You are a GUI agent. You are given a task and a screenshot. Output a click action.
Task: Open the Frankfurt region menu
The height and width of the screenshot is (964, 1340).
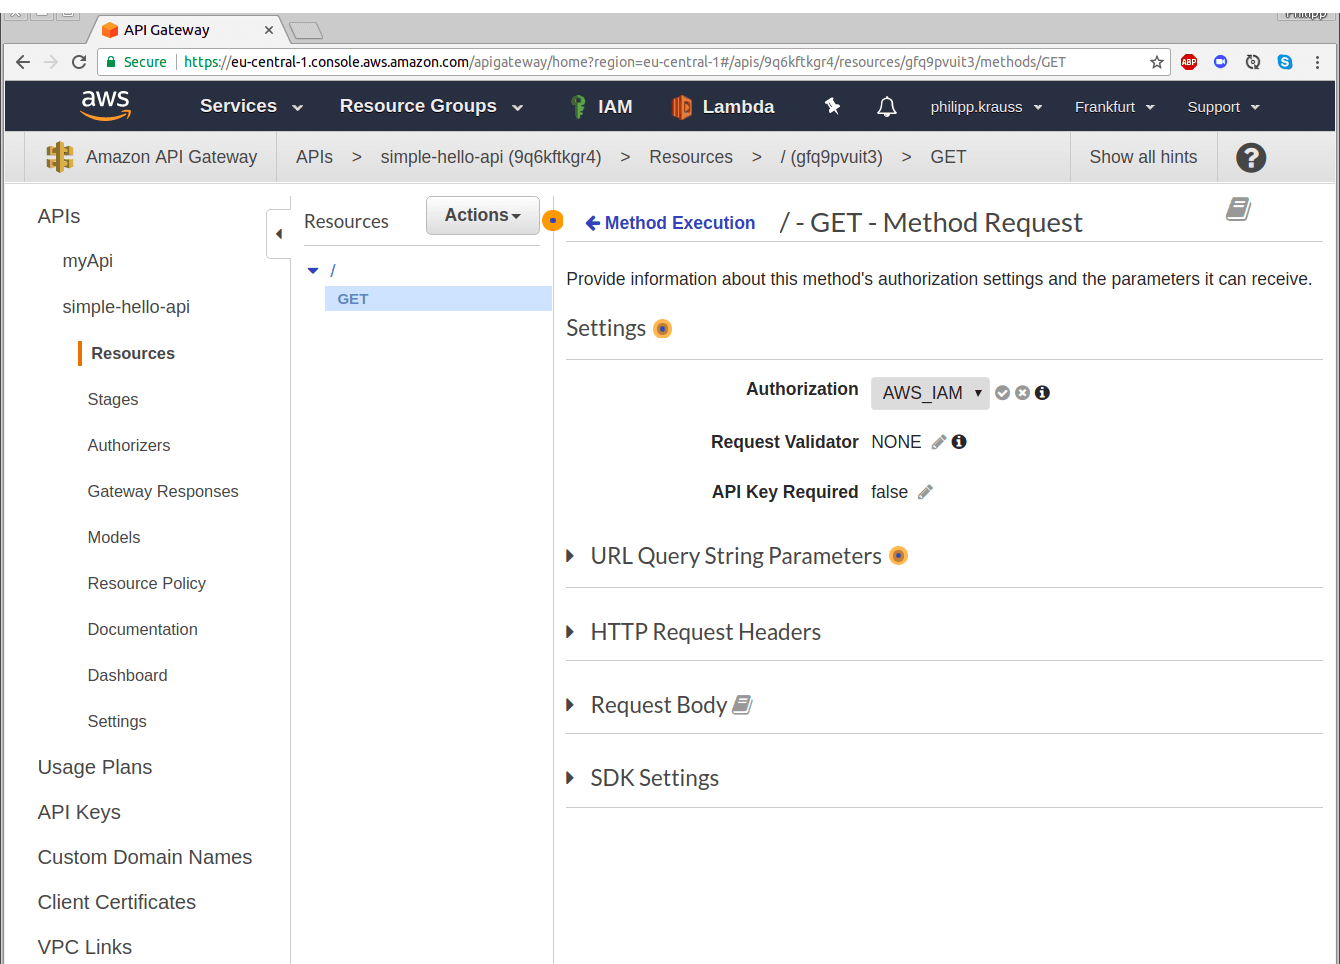click(x=1113, y=107)
